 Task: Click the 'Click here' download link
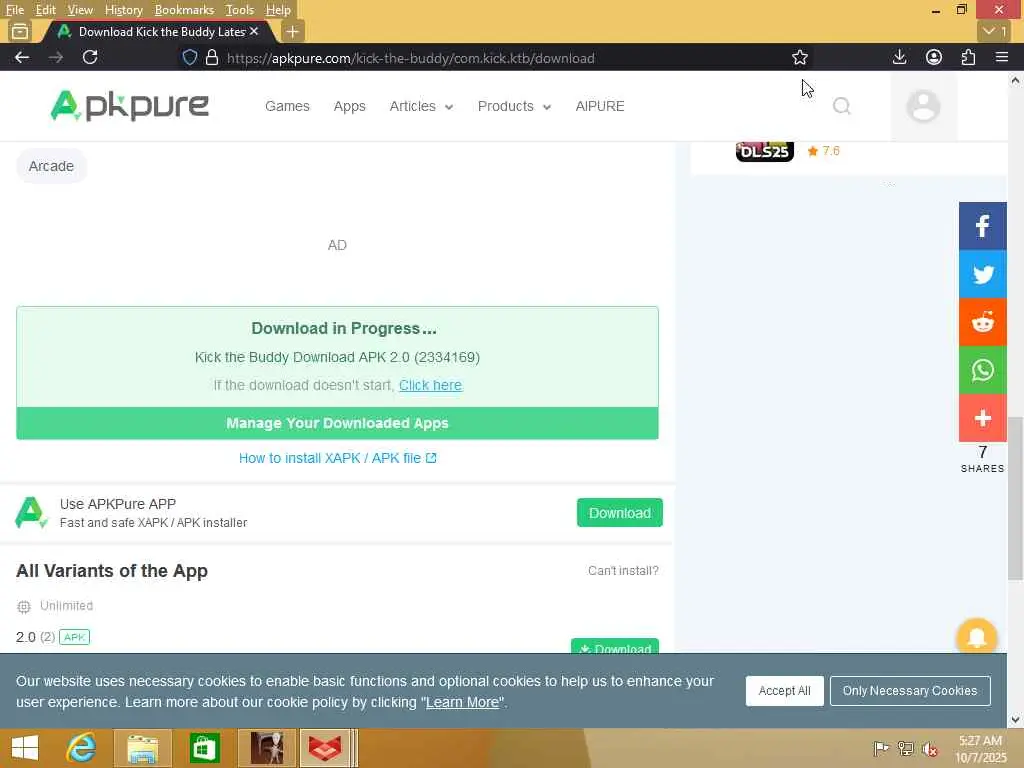[430, 385]
